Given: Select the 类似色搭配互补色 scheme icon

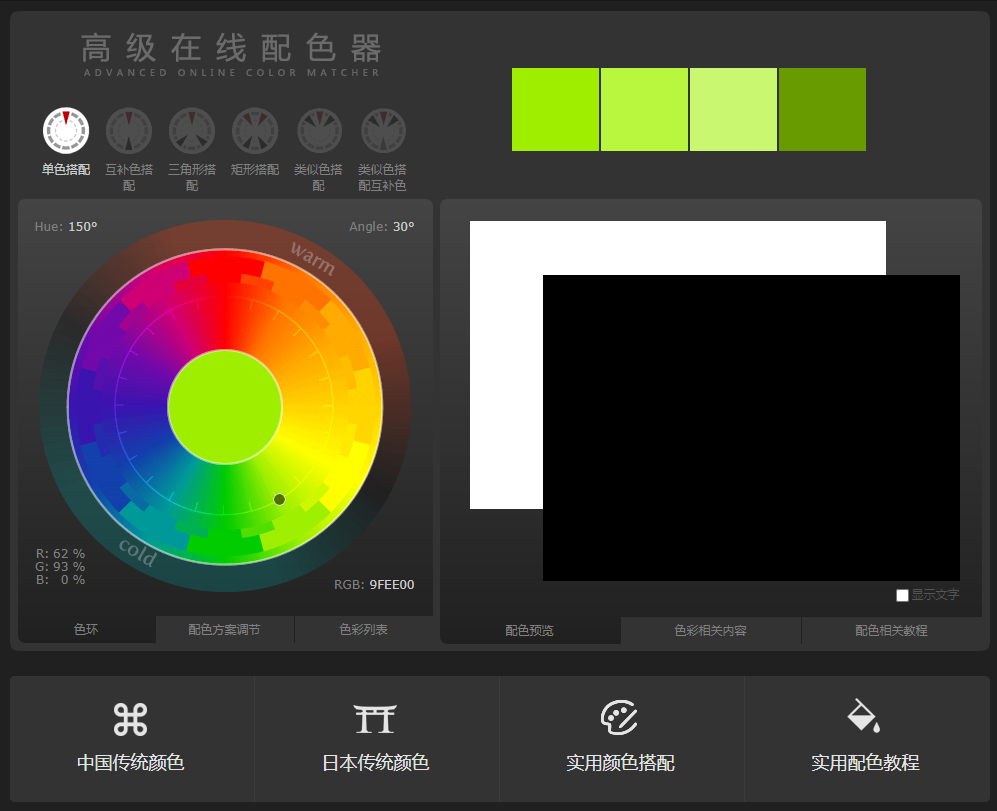Looking at the screenshot, I should [x=383, y=130].
